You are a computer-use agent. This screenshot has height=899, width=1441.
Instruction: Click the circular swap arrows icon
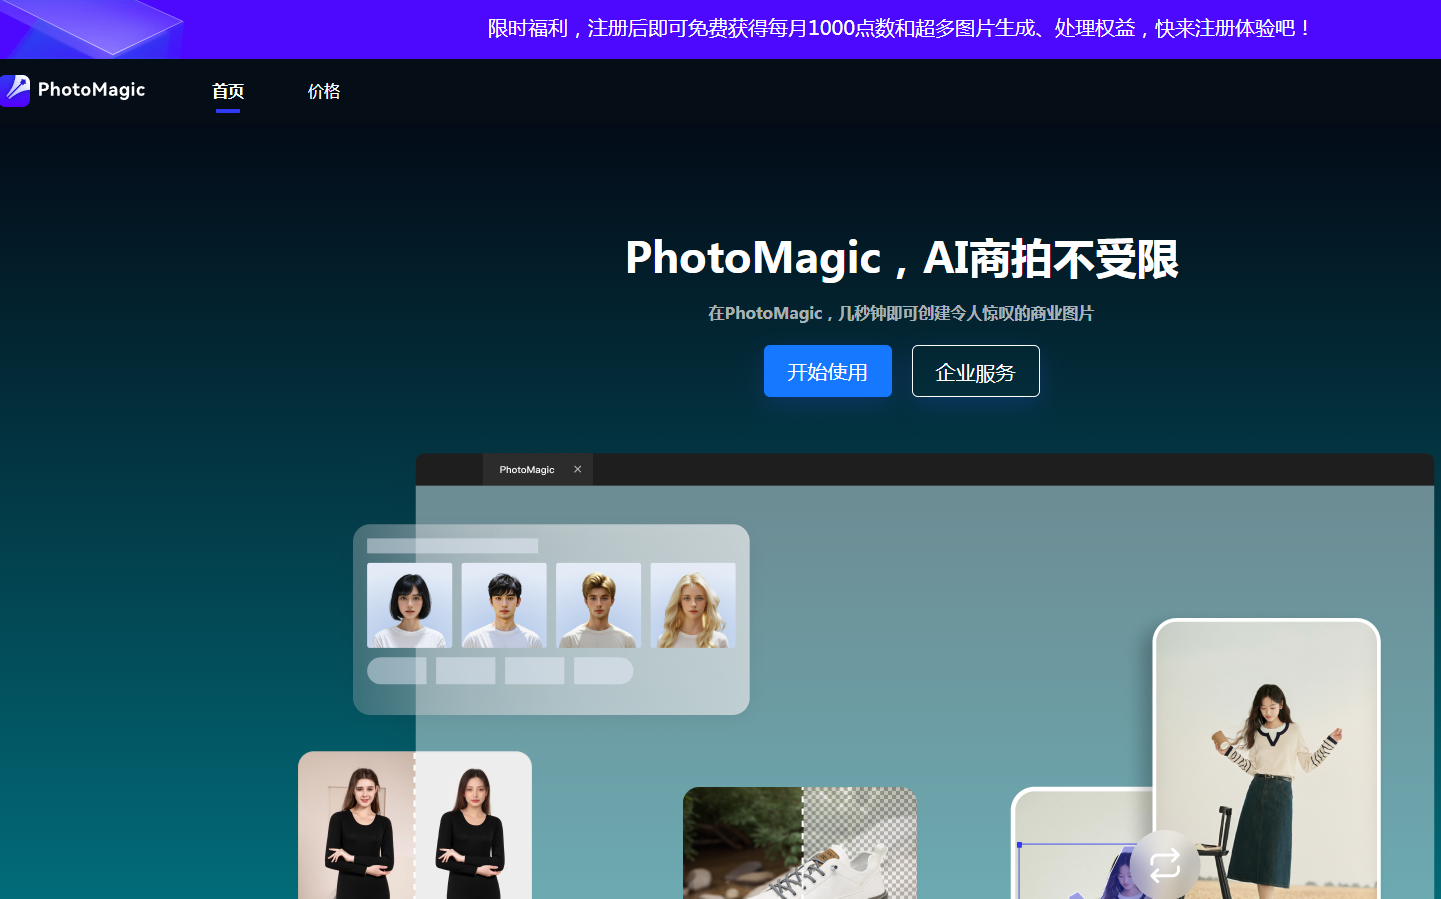click(1164, 864)
